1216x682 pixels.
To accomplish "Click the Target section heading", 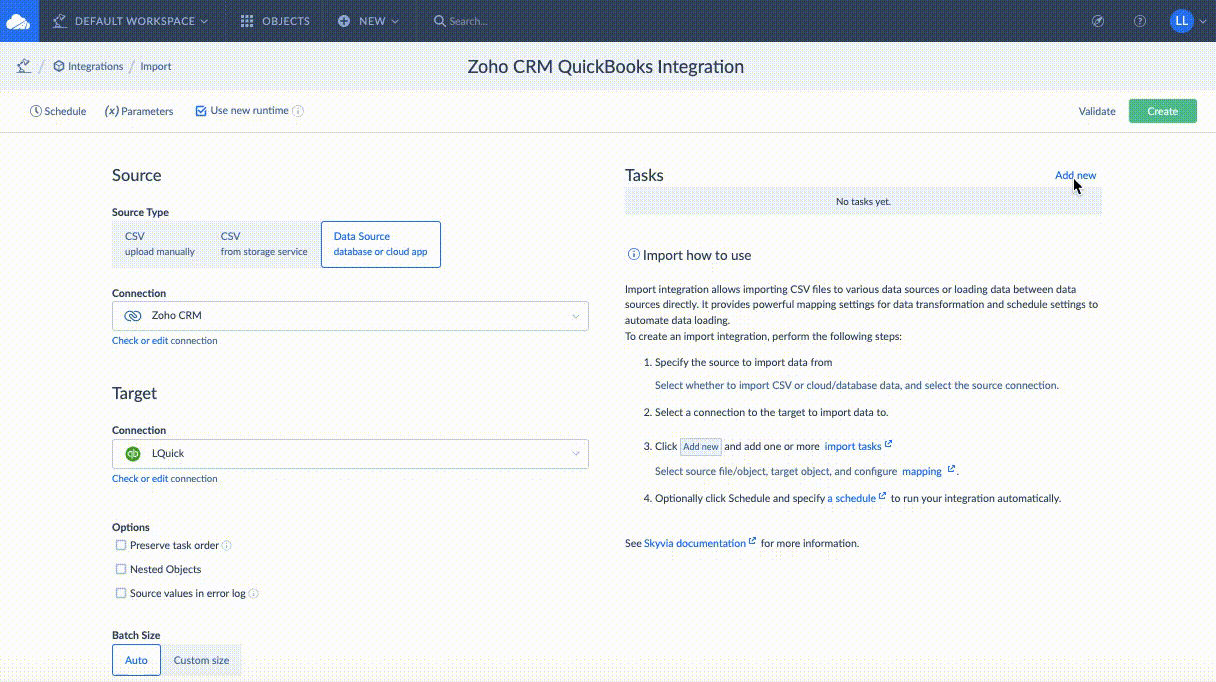I will click(x=135, y=393).
